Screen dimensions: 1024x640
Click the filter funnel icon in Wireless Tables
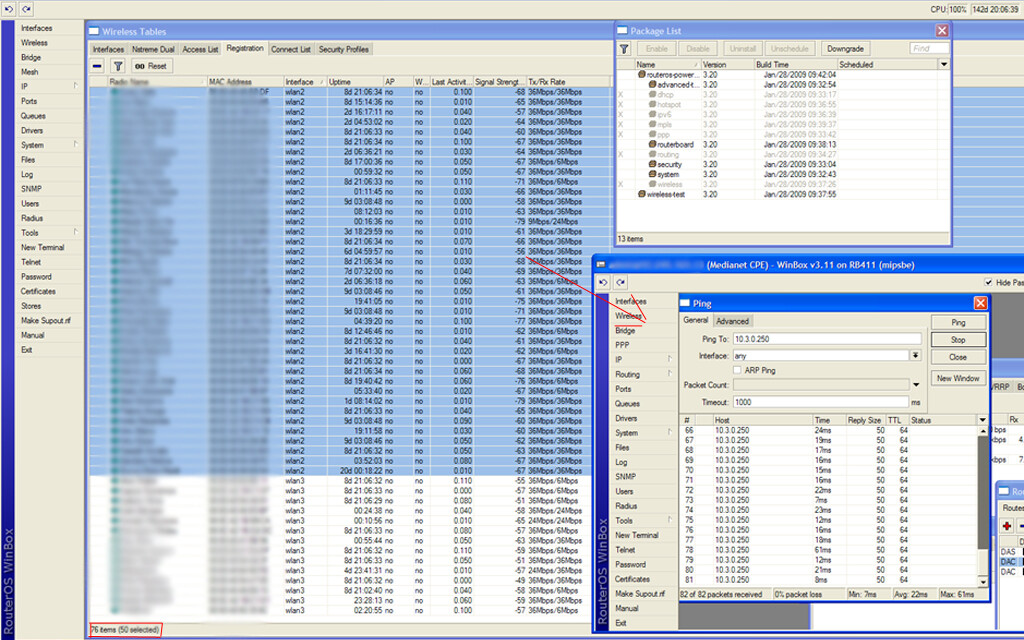point(118,66)
